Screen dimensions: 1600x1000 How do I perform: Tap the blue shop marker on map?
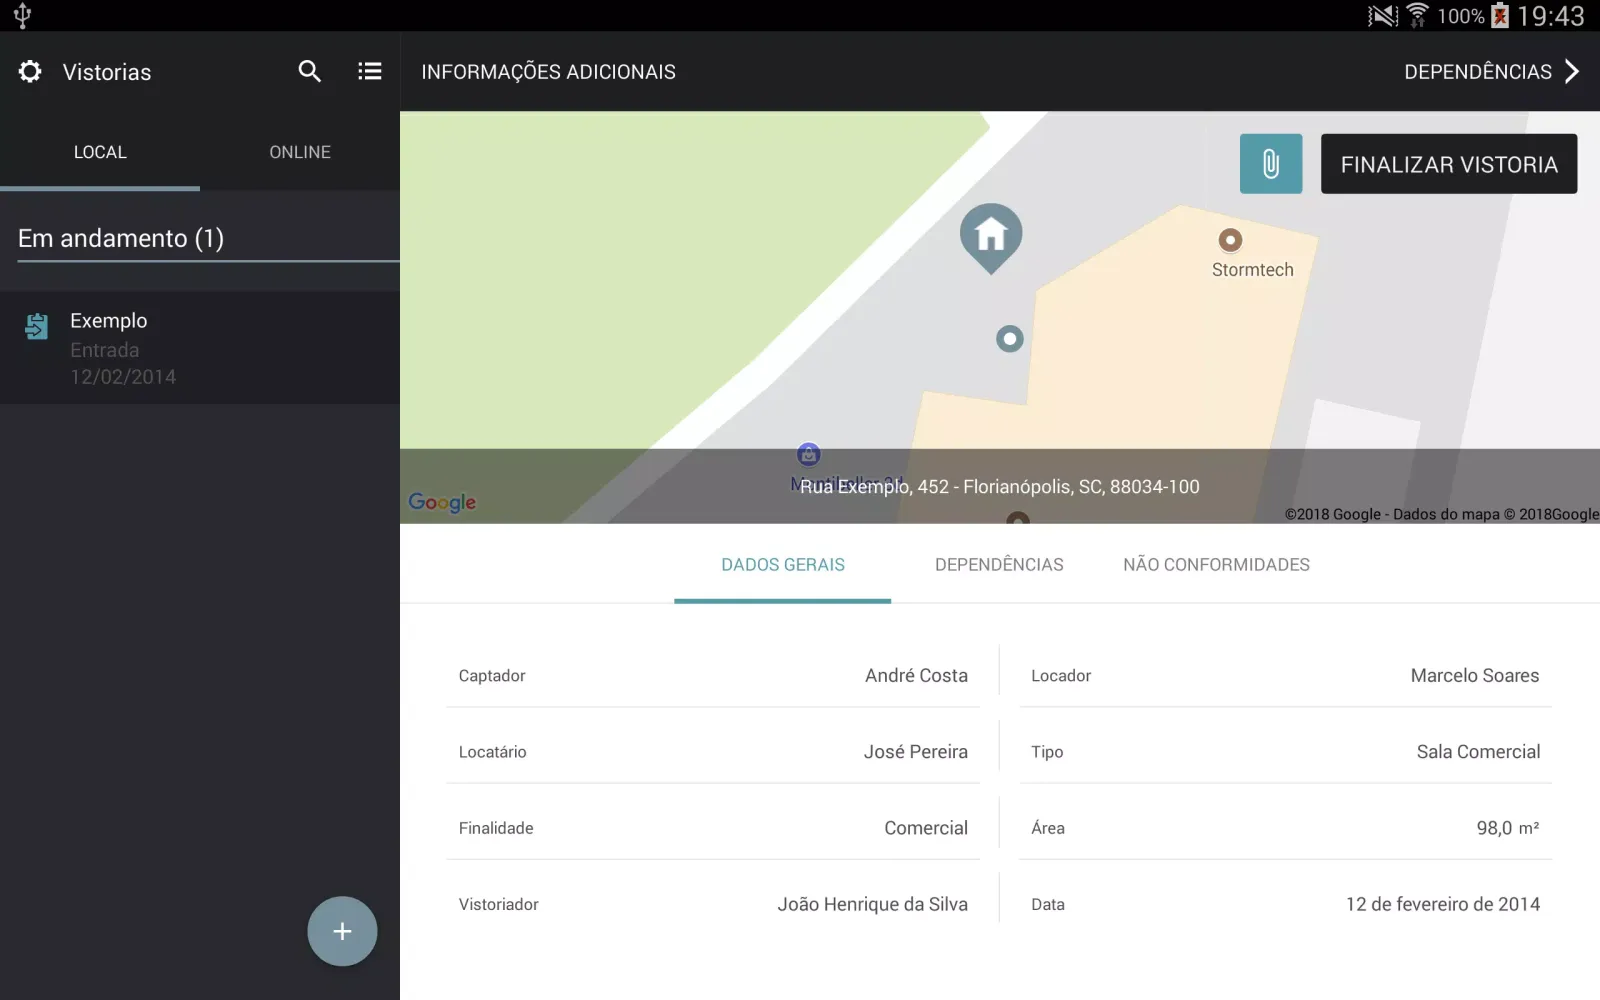[809, 455]
